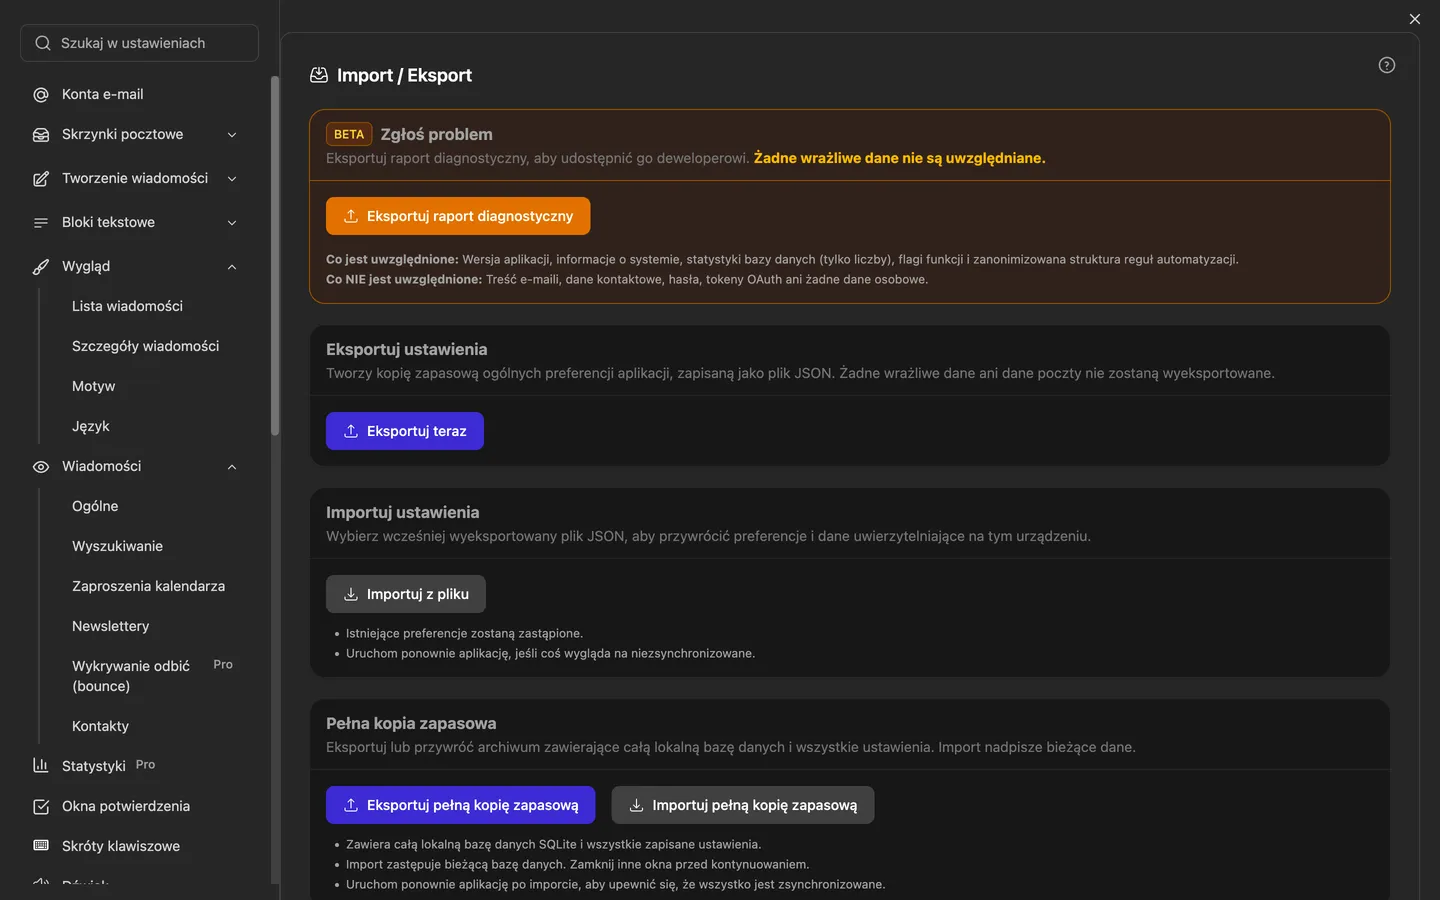Click the Wygląd paintbrush icon

[41, 266]
